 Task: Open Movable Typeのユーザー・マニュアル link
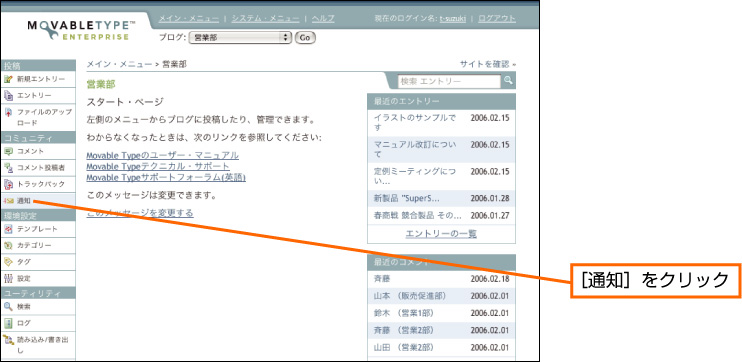(162, 155)
